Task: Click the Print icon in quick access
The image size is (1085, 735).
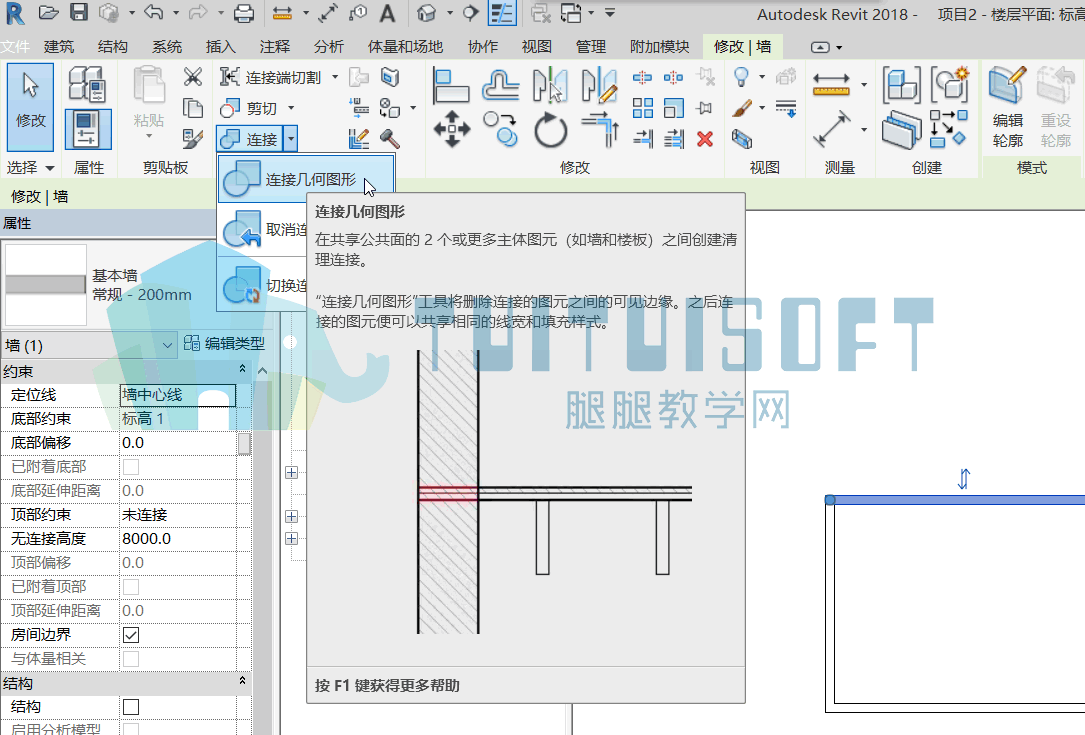Action: pyautogui.click(x=244, y=13)
